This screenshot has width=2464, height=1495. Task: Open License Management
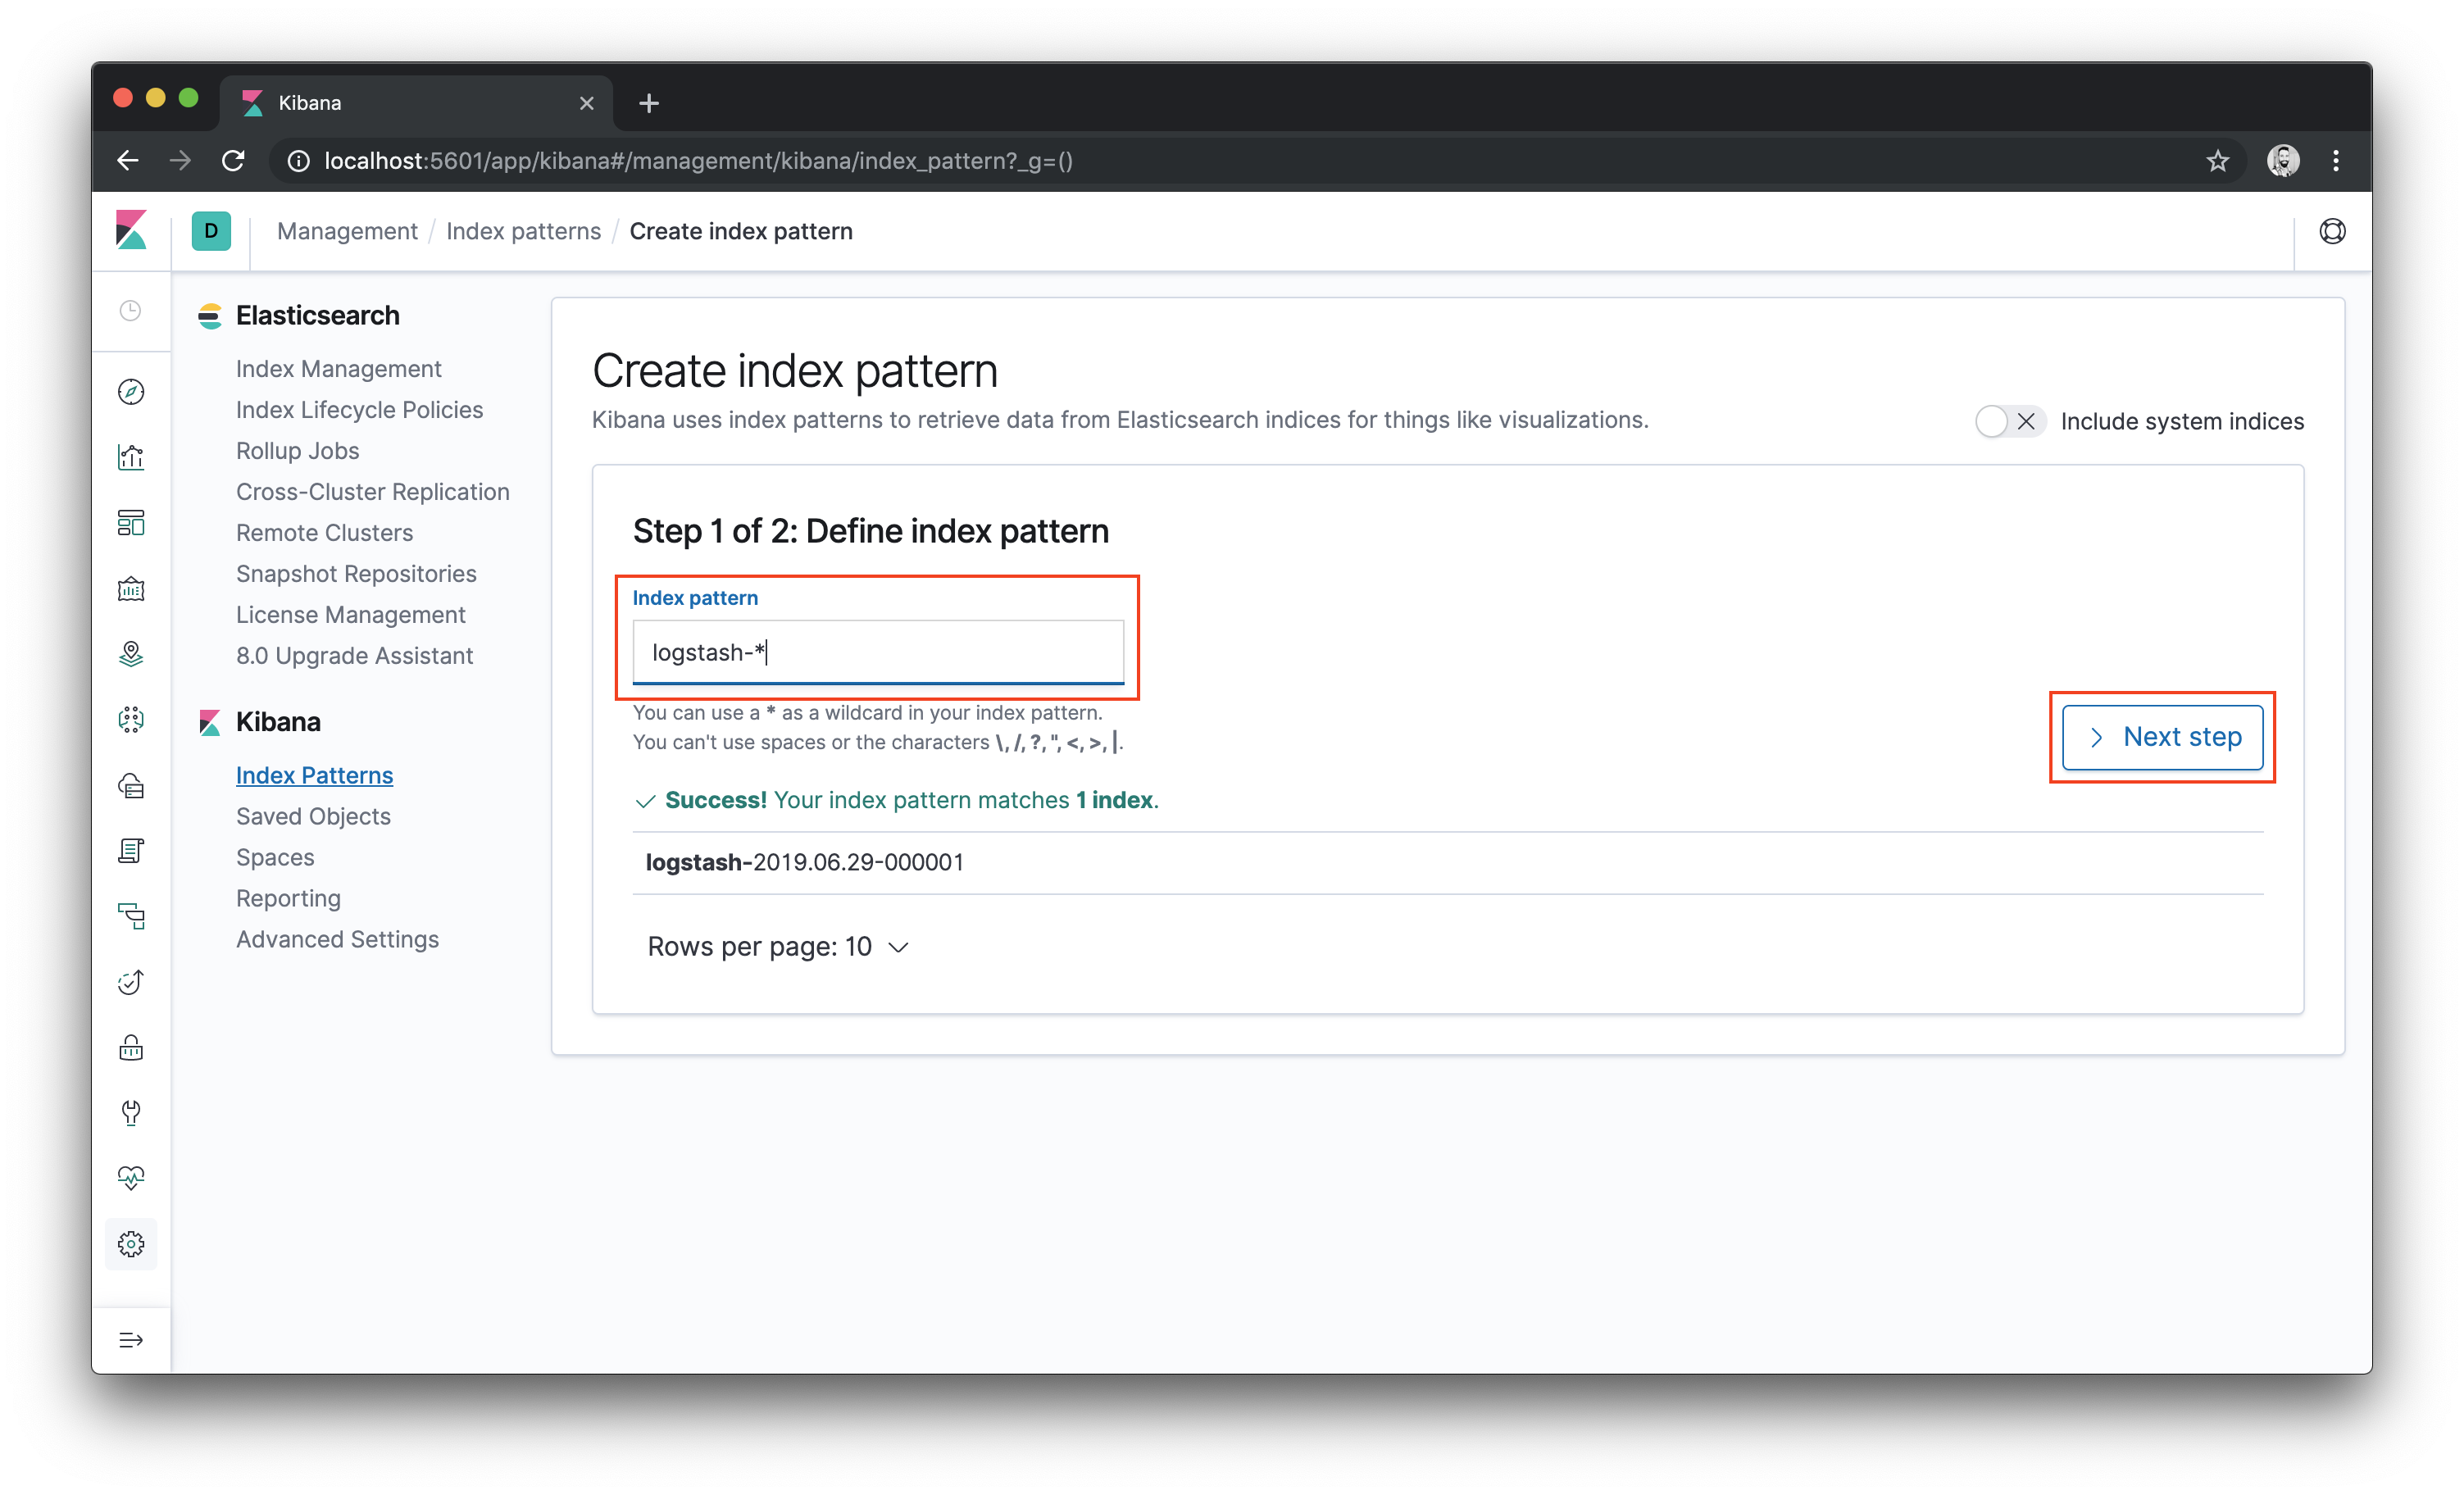click(x=350, y=615)
